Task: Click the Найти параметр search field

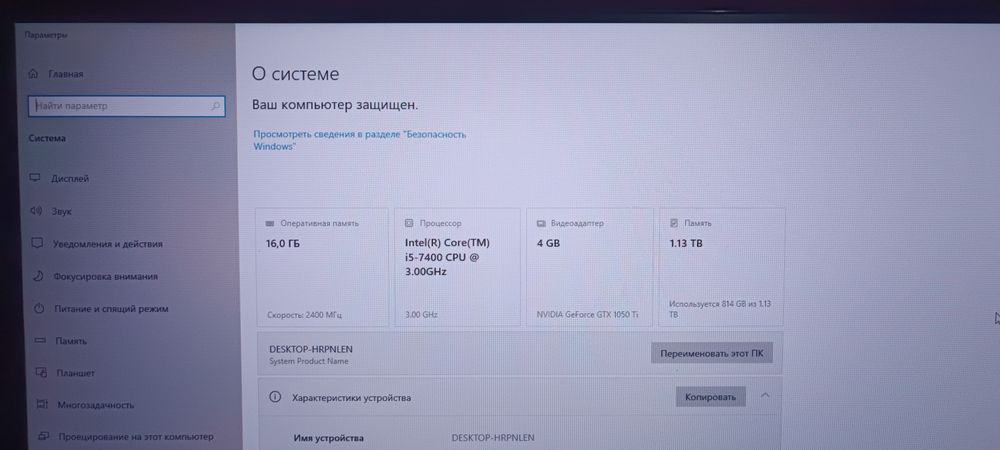Action: pos(126,106)
